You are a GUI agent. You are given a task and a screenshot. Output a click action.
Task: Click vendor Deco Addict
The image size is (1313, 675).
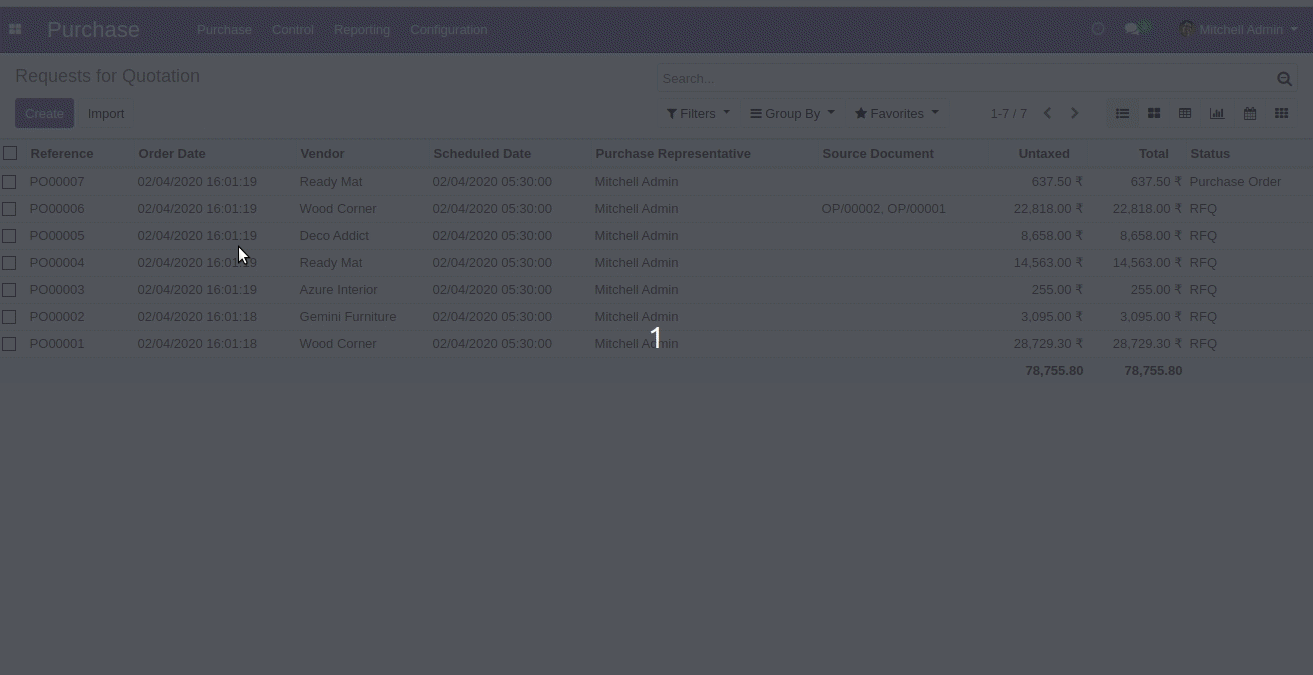(334, 236)
